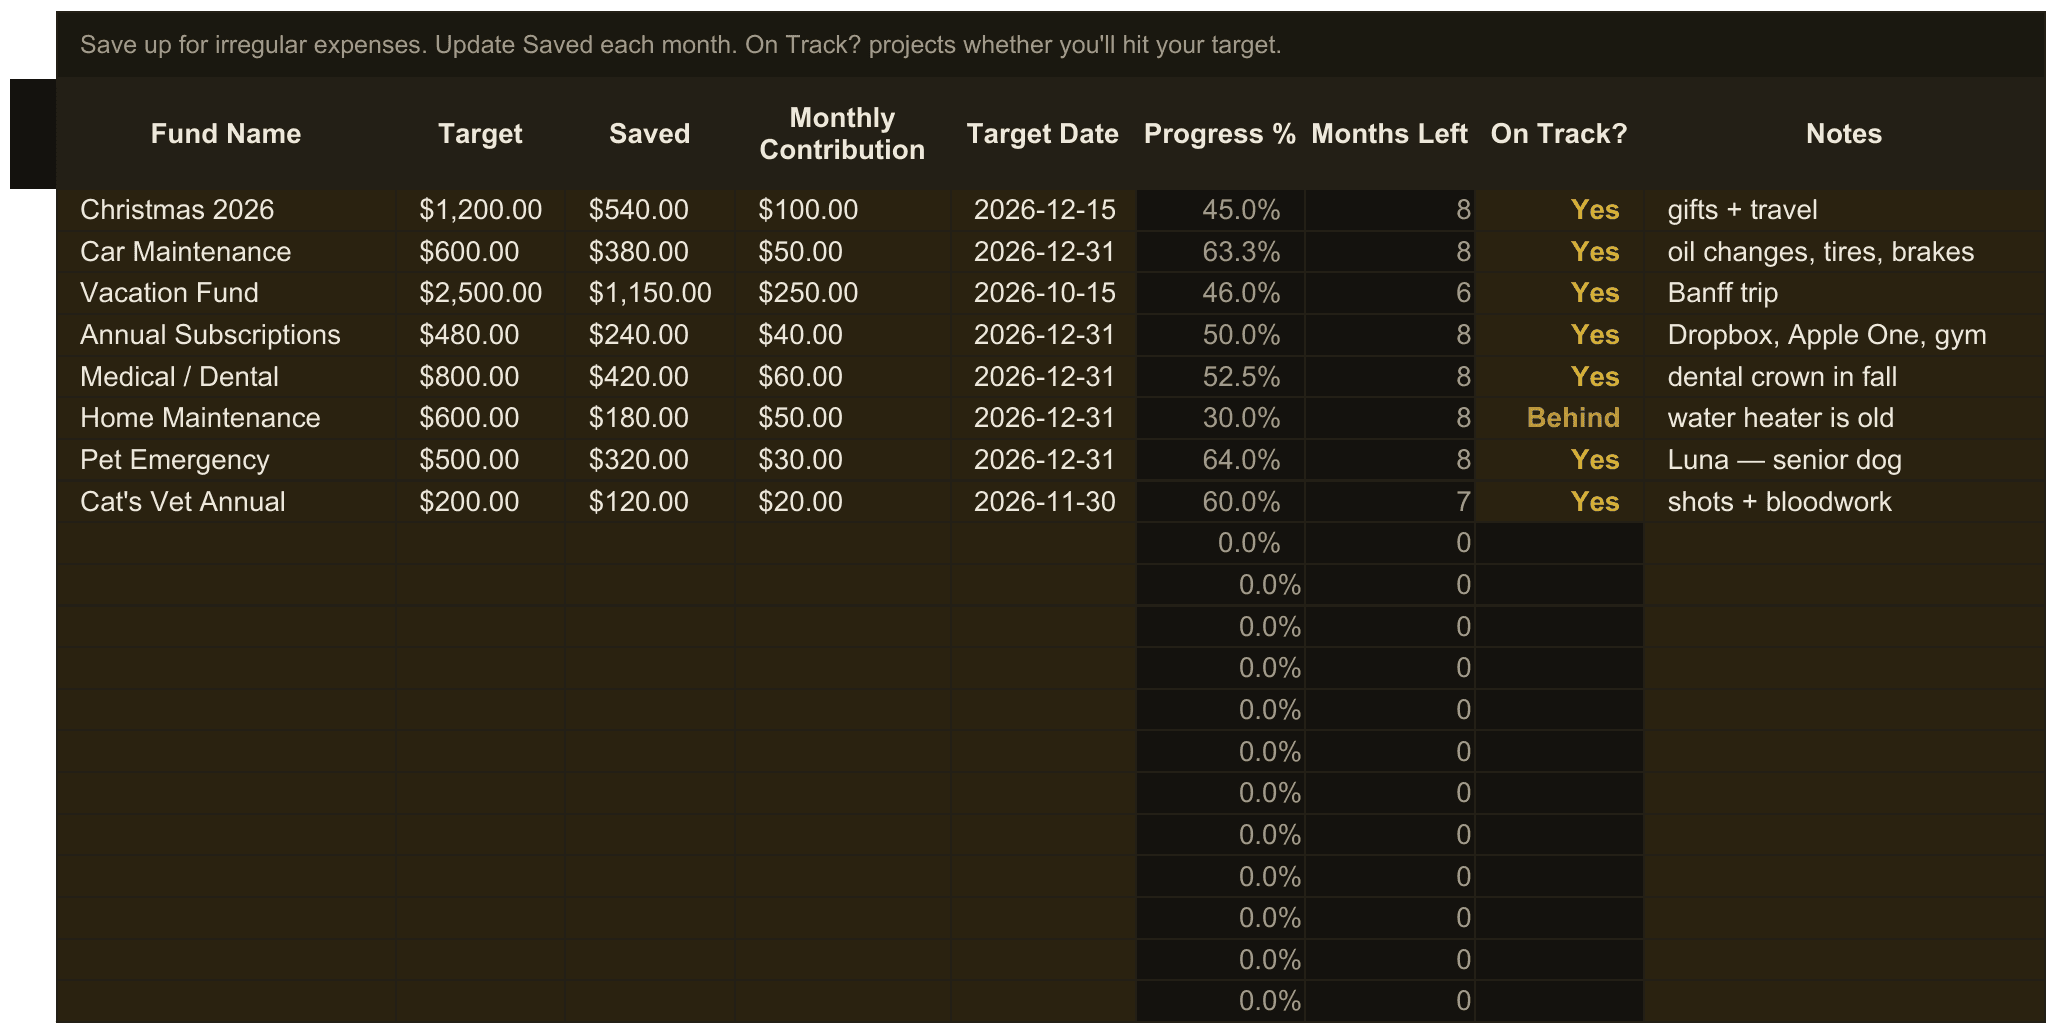This screenshot has height=1033, width=2056.
Task: Select the 52.5% progress cell
Action: (1220, 377)
